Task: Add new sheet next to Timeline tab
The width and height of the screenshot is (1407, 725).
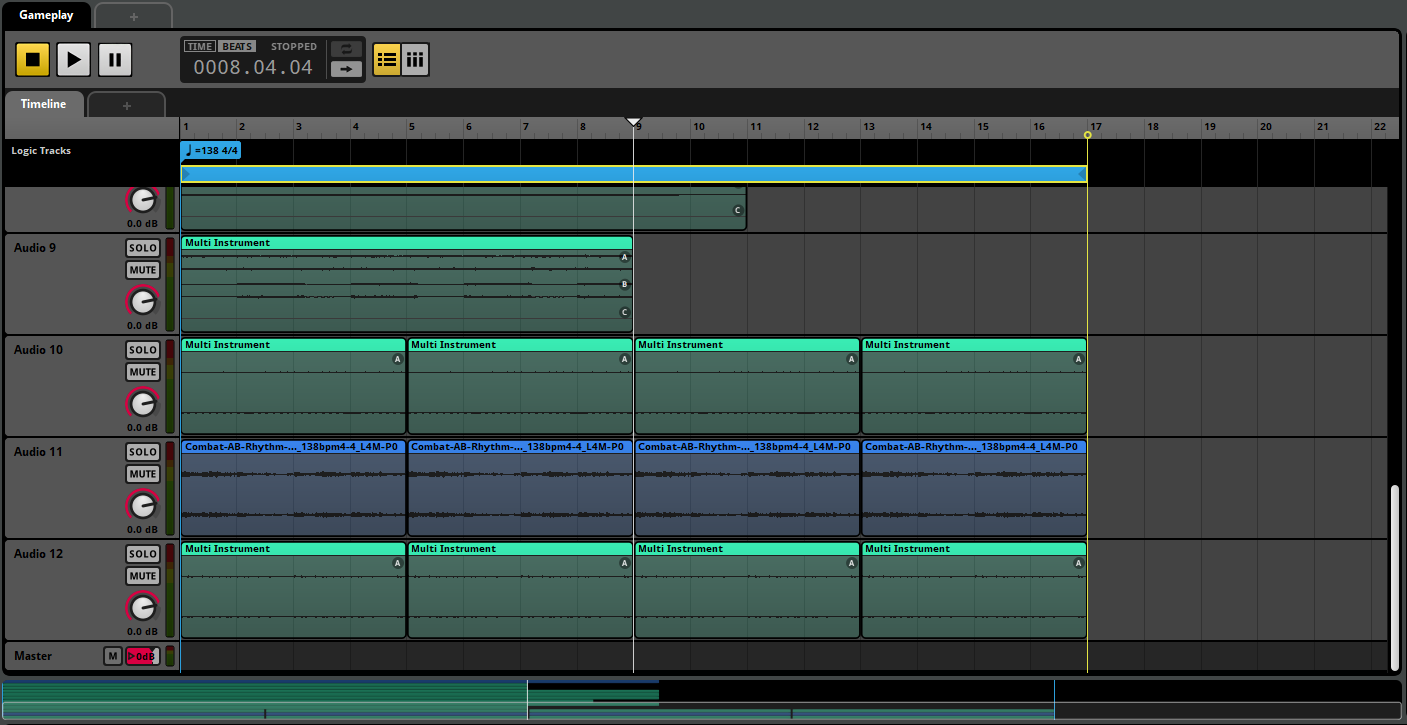Action: [127, 105]
